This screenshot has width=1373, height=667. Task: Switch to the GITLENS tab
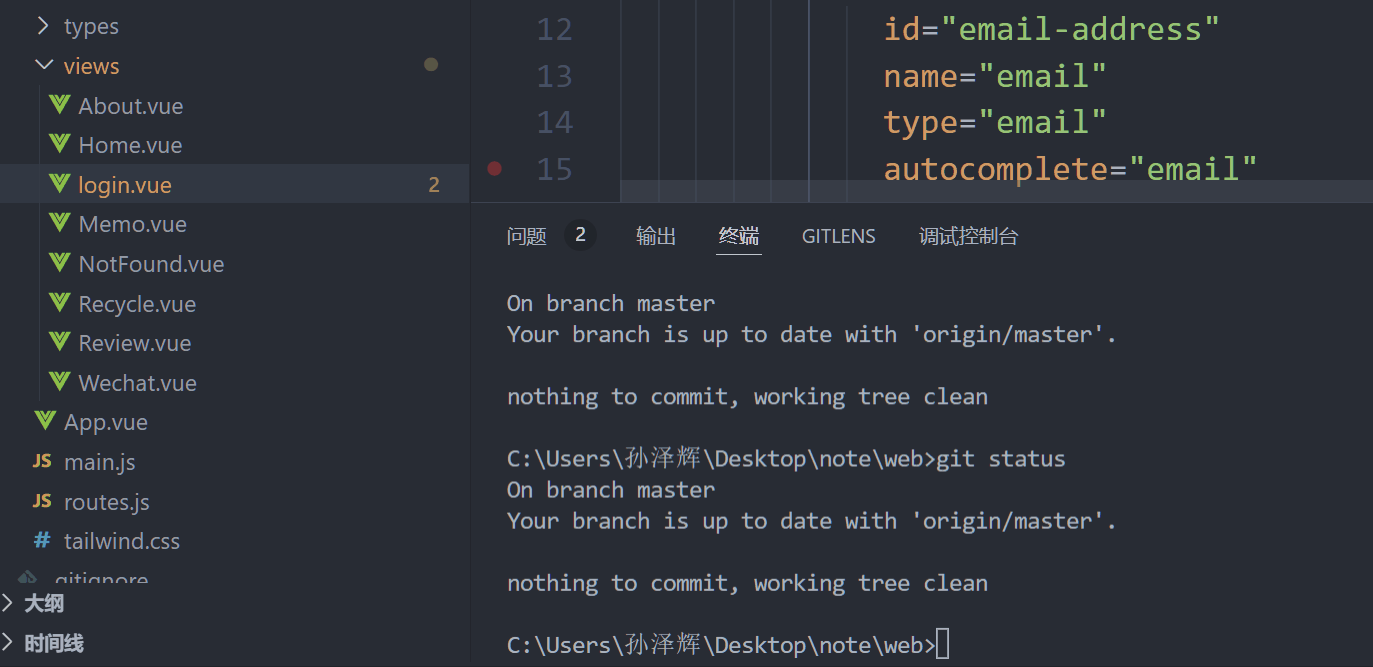tap(838, 236)
